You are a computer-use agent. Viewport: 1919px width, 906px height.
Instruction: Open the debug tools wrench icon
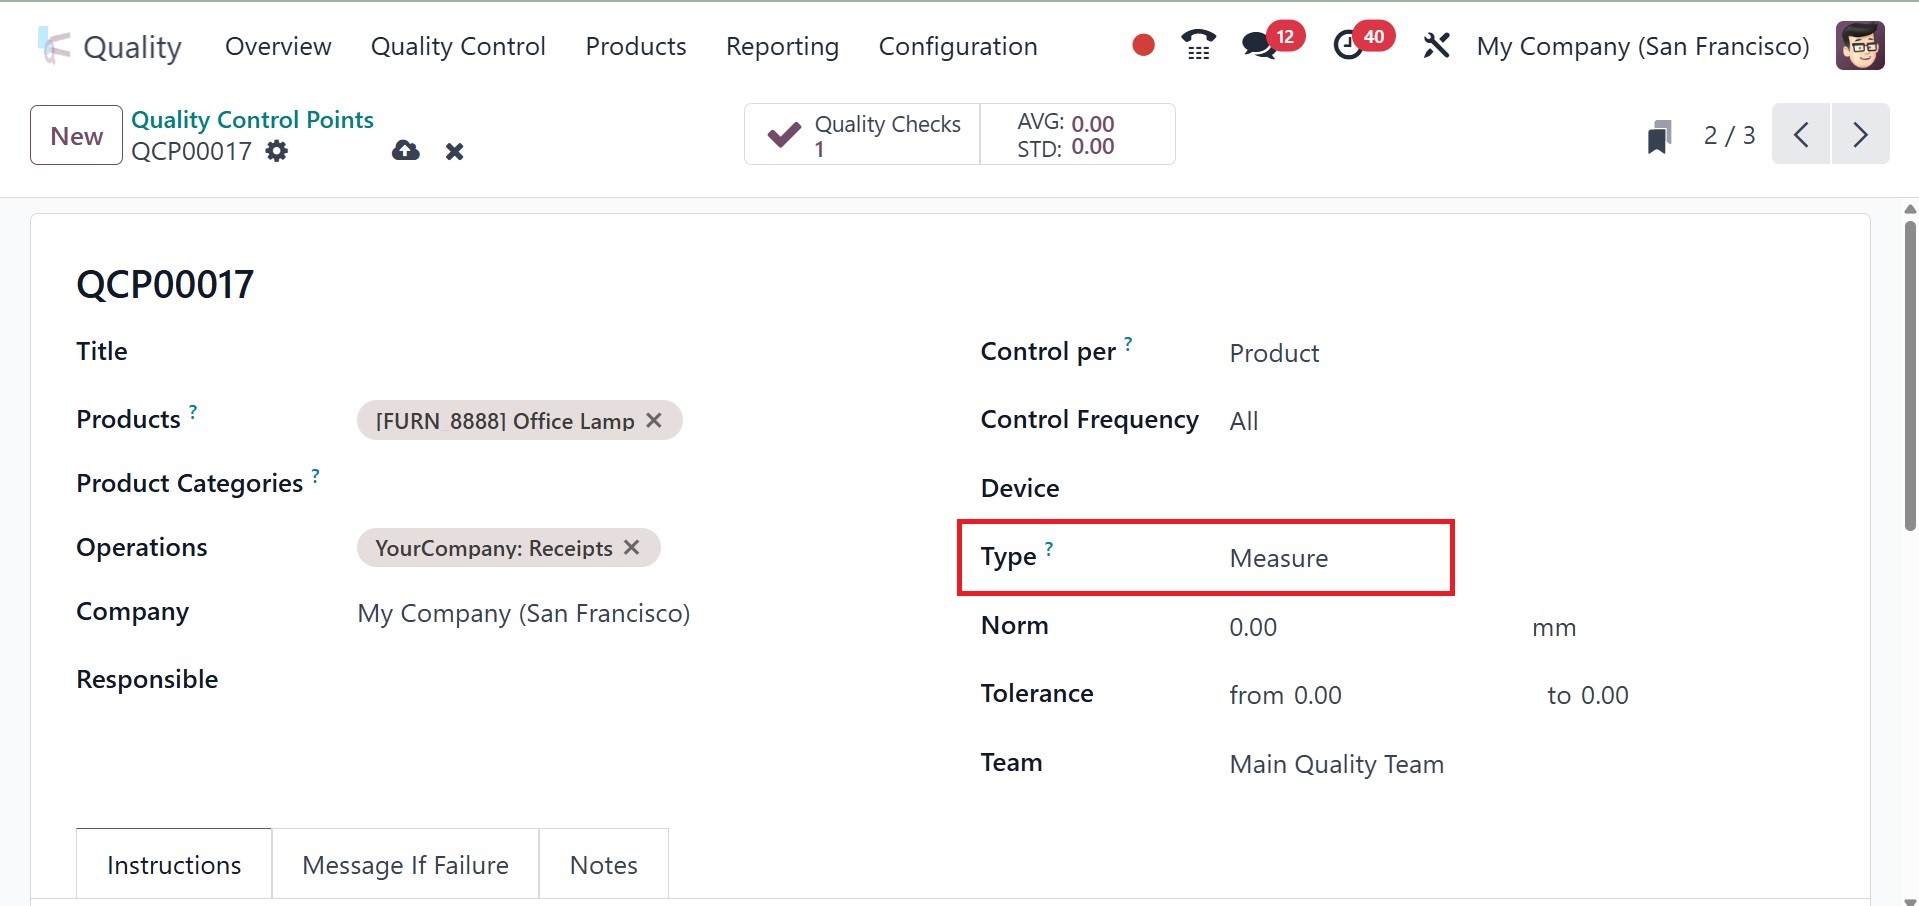(1436, 46)
